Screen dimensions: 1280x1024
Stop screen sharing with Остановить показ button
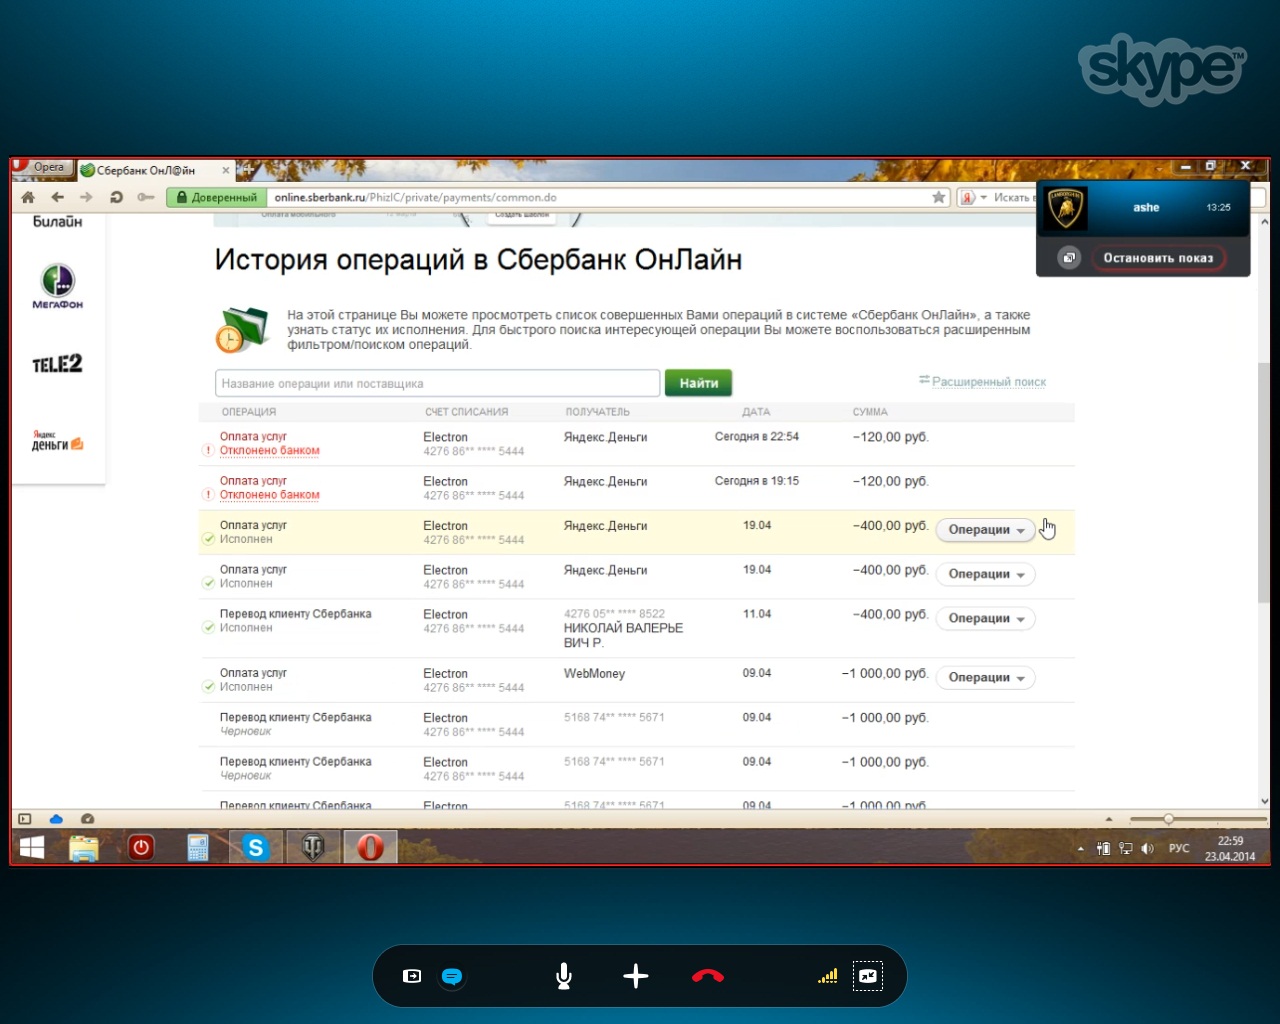(1158, 258)
